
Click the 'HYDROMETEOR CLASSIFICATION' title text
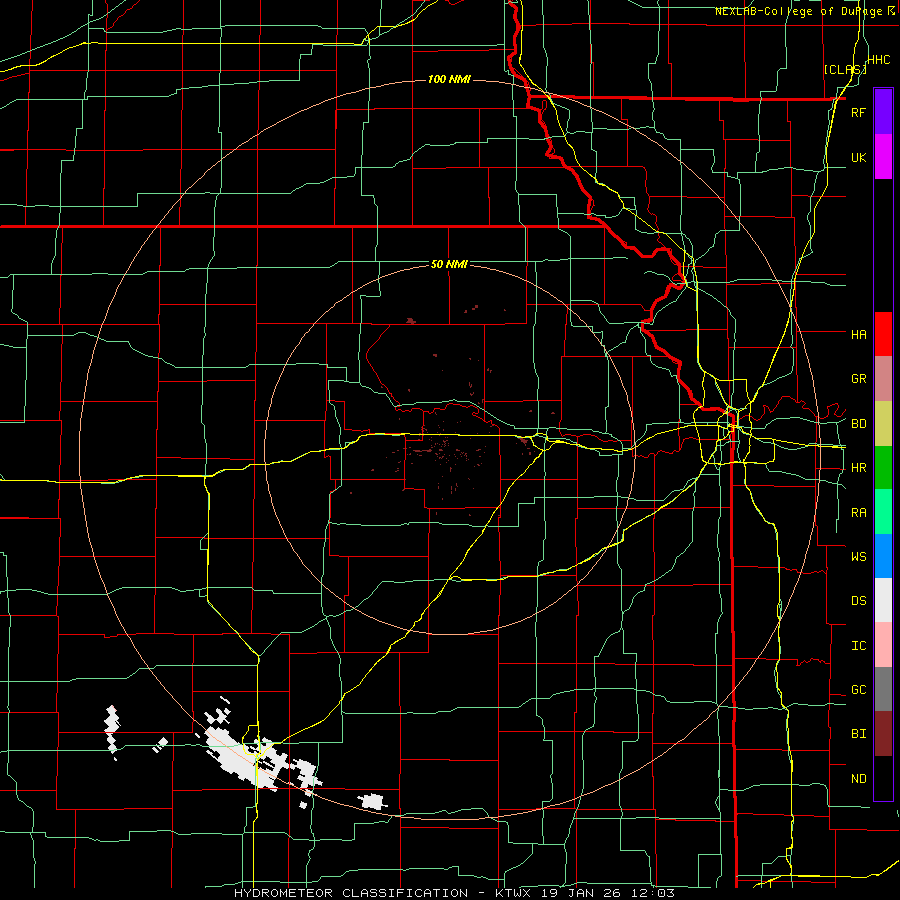coord(351,893)
